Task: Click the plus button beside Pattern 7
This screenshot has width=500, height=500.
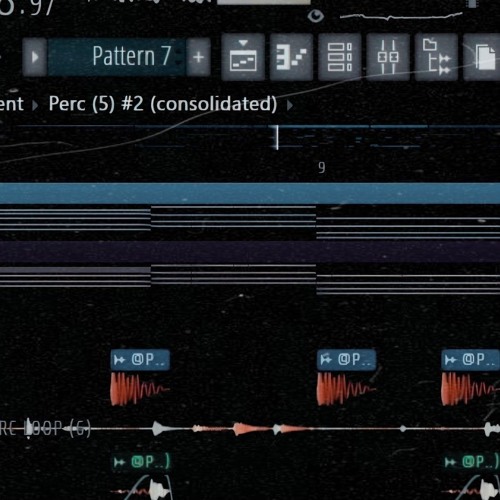Action: [x=198, y=57]
